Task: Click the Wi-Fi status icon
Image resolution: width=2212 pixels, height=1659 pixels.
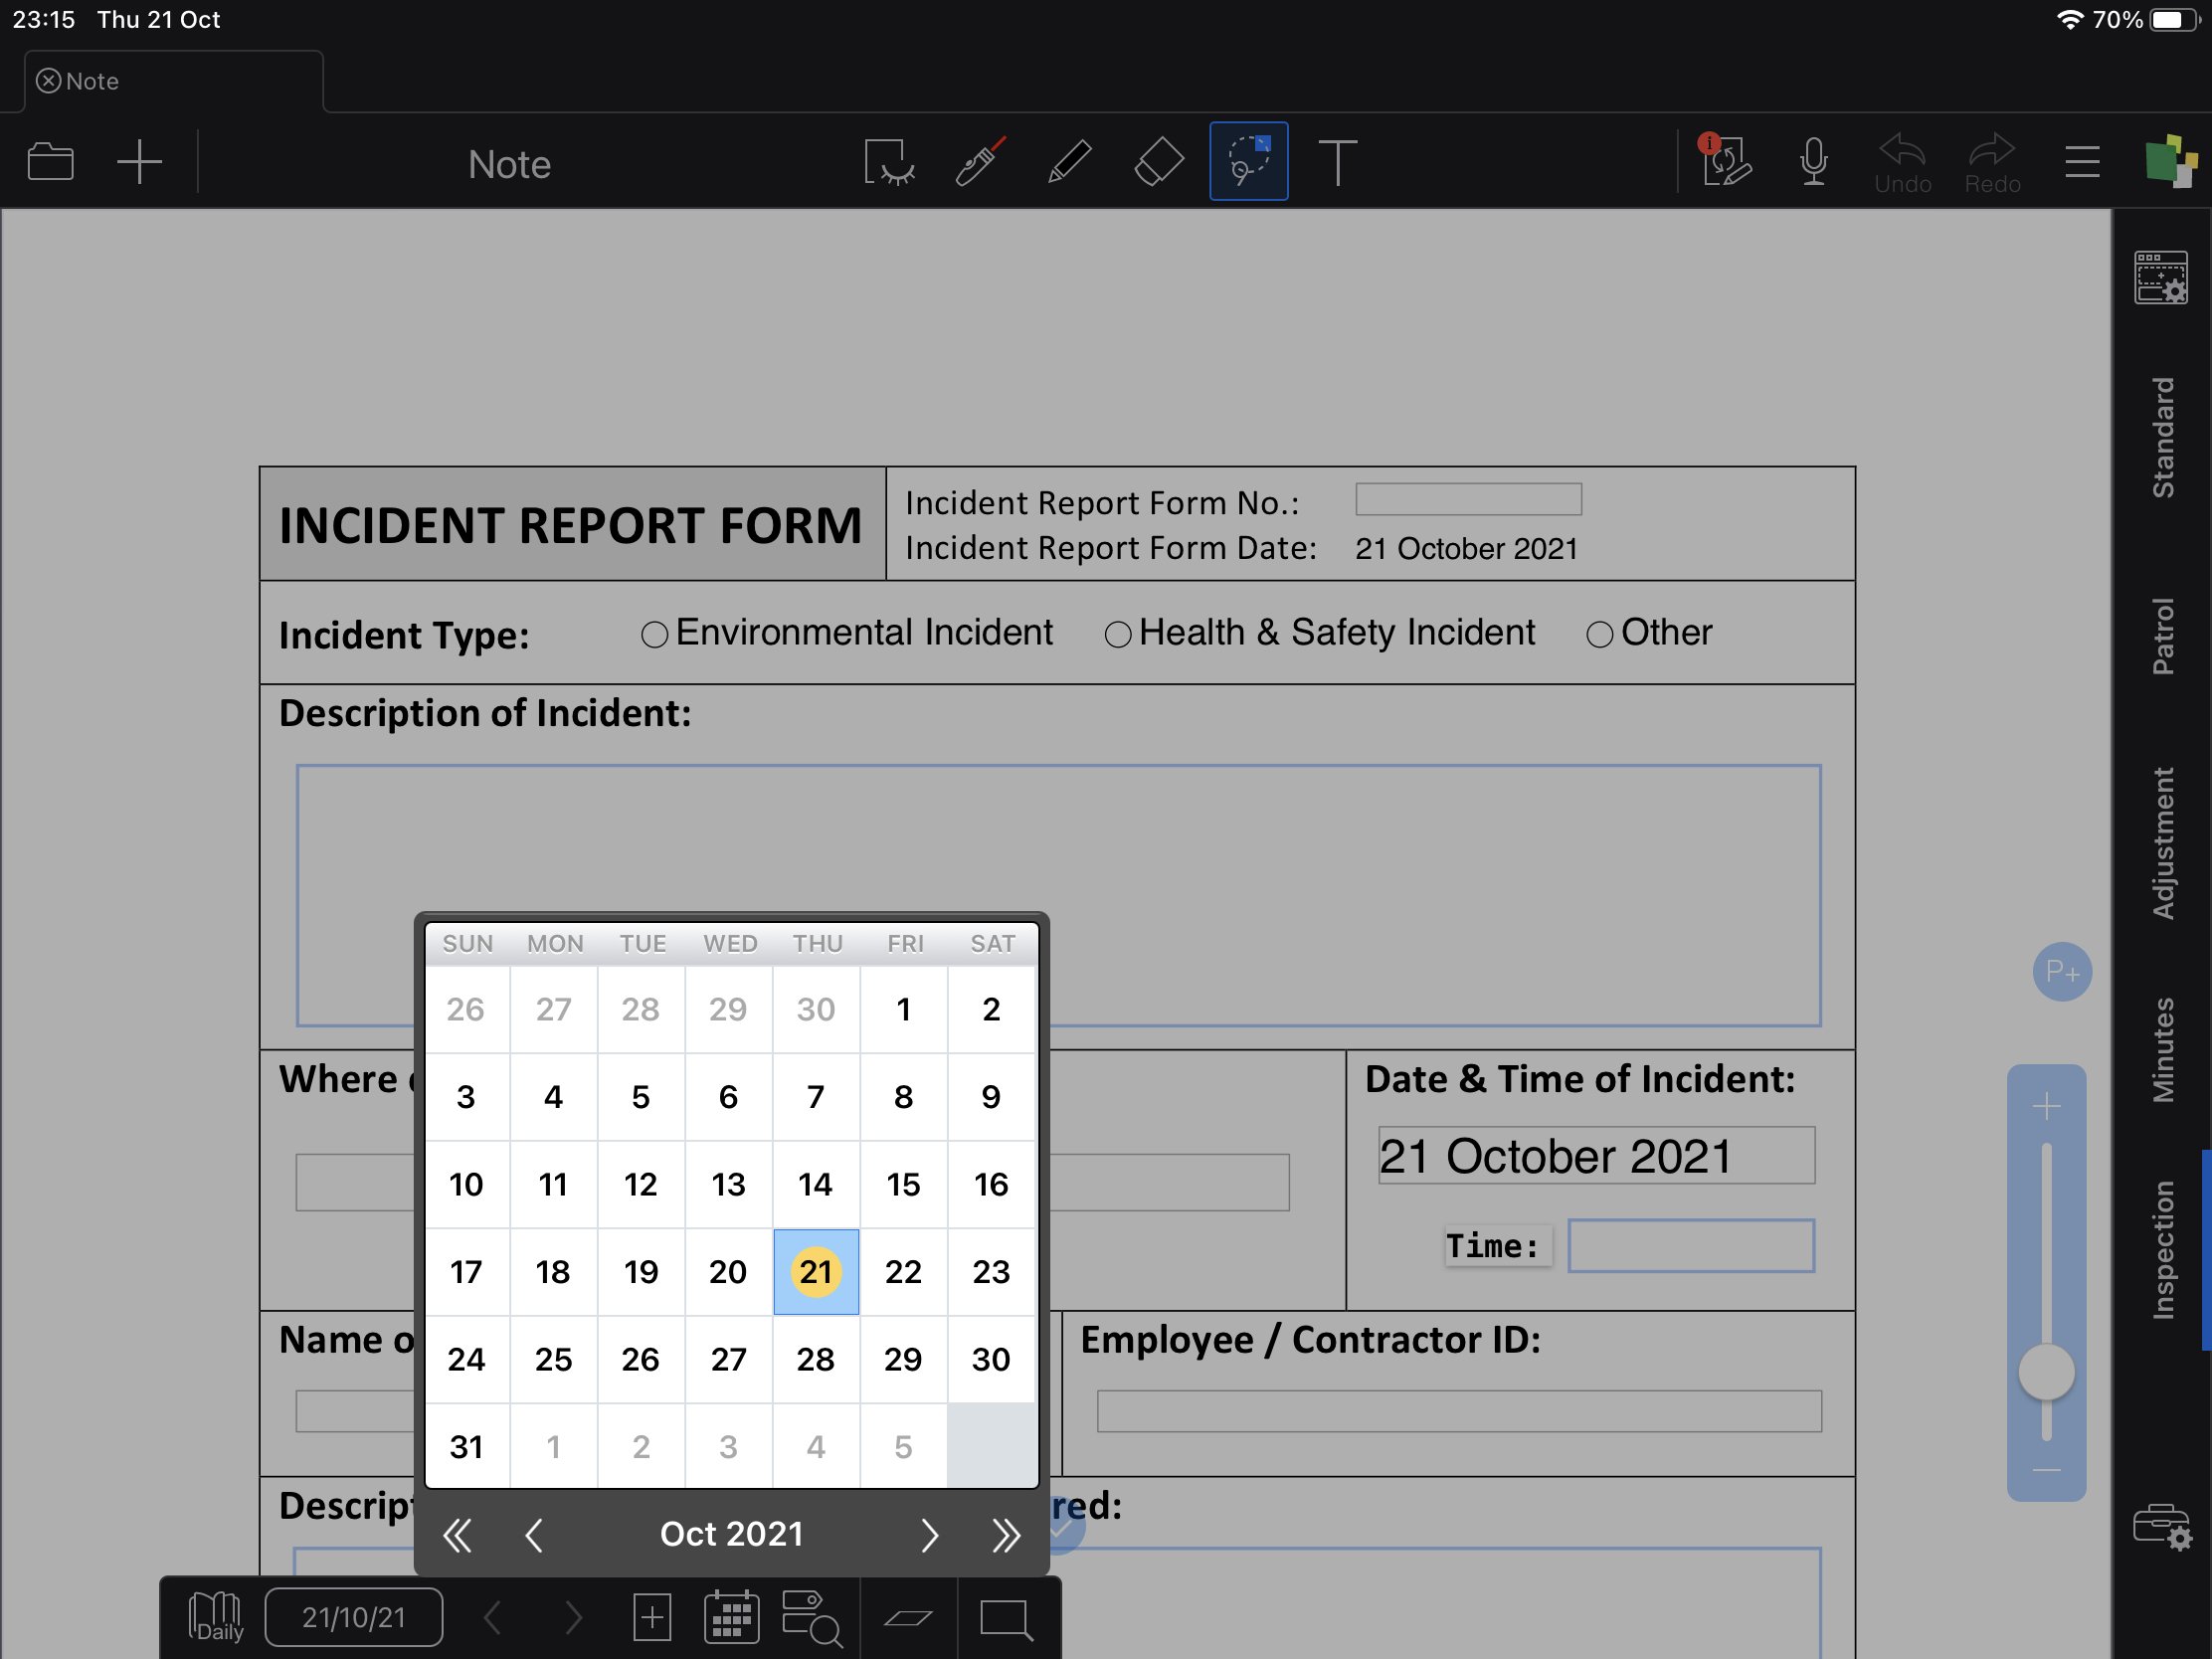Action: [2070, 20]
